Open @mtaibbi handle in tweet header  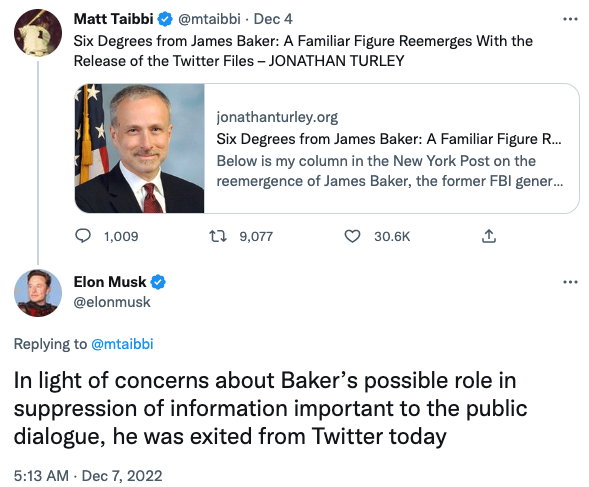(x=209, y=19)
